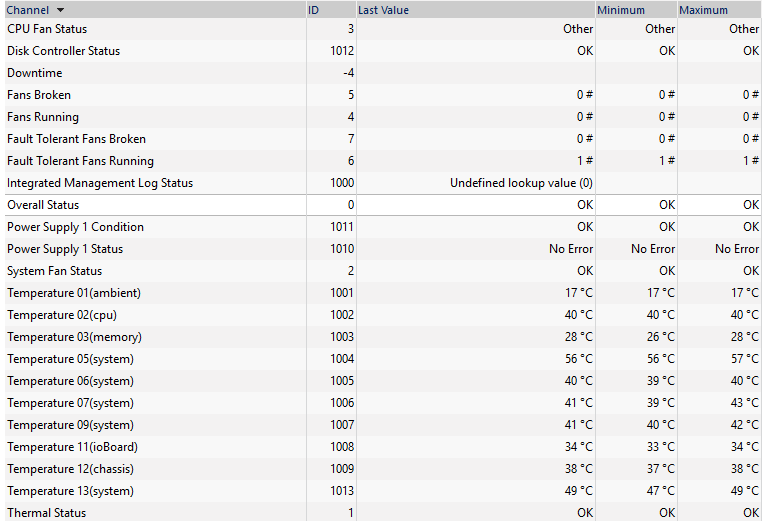762x521 pixels.
Task: Select the Power Supply 1 Status channel
Action: pos(383,249)
